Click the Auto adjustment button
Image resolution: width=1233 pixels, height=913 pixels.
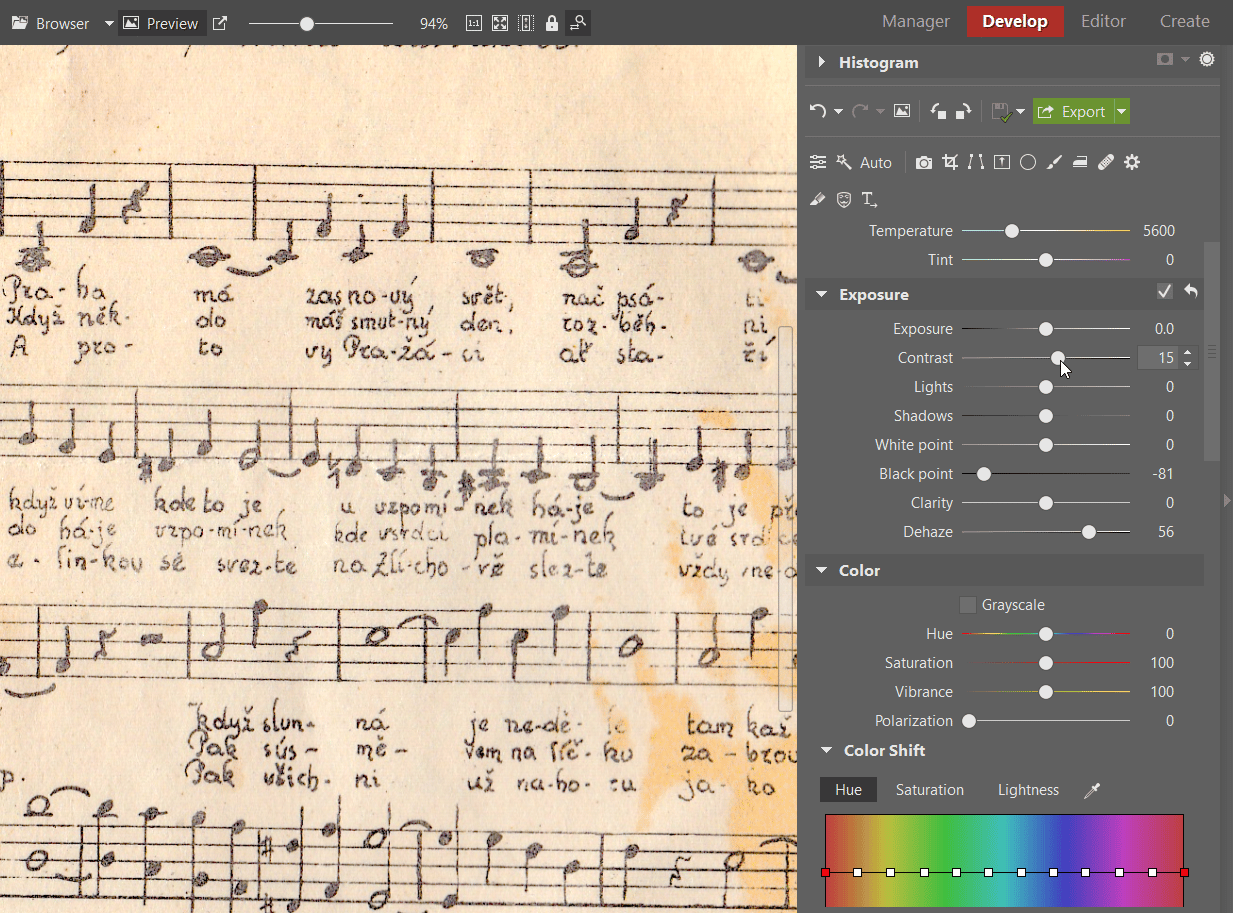coord(876,161)
